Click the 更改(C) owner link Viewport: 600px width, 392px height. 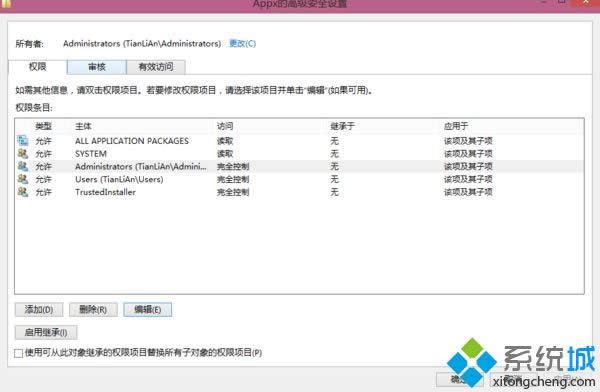point(242,43)
